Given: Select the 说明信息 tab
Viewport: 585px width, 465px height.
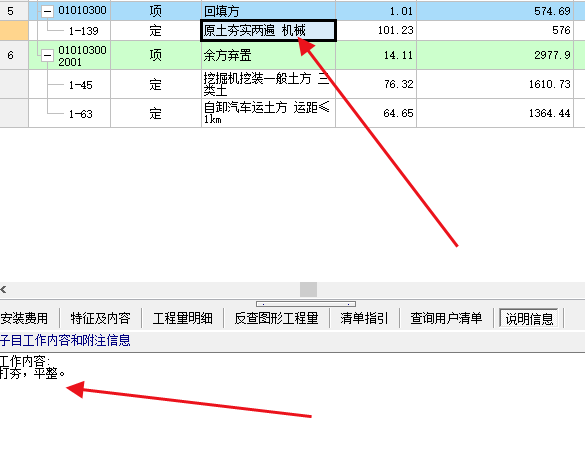Looking at the screenshot, I should tap(529, 318).
